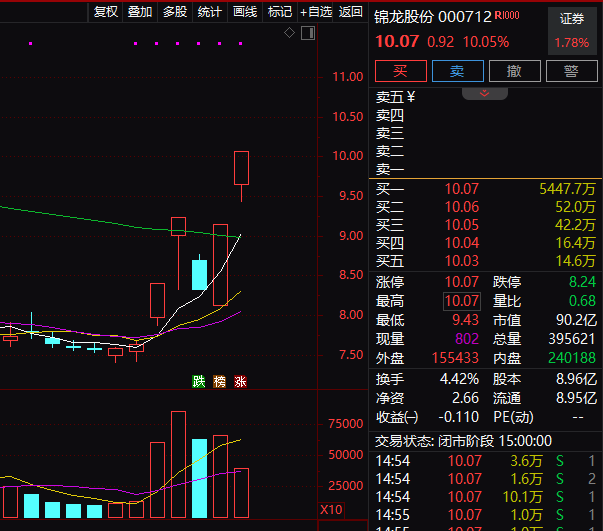Click the red 买 buy button
The width and height of the screenshot is (603, 531).
pos(400,71)
